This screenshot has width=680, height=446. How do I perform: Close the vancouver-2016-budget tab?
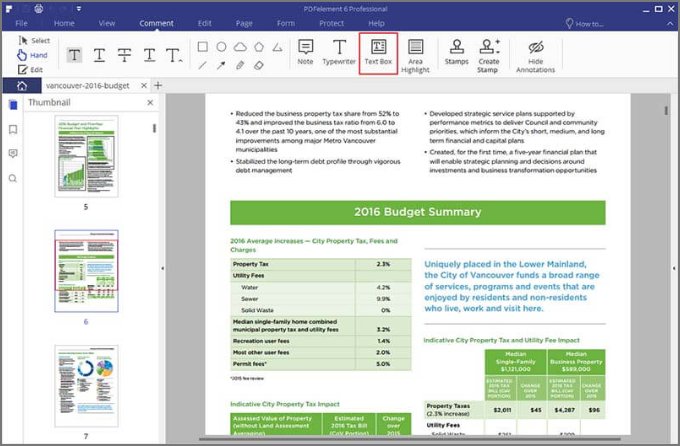[x=144, y=86]
